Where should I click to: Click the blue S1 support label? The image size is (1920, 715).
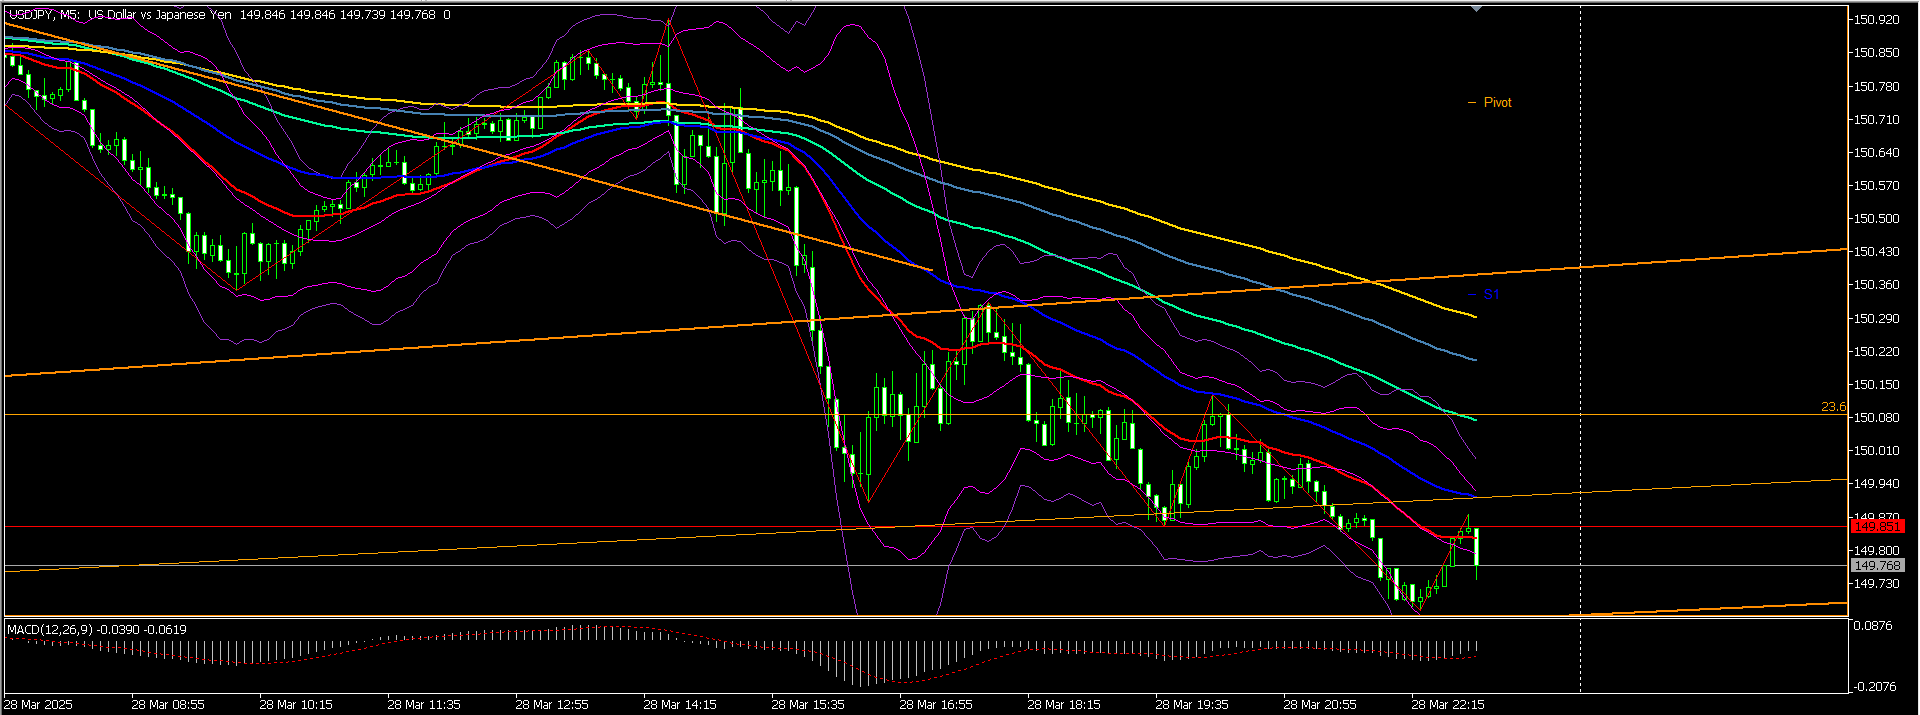[1491, 295]
